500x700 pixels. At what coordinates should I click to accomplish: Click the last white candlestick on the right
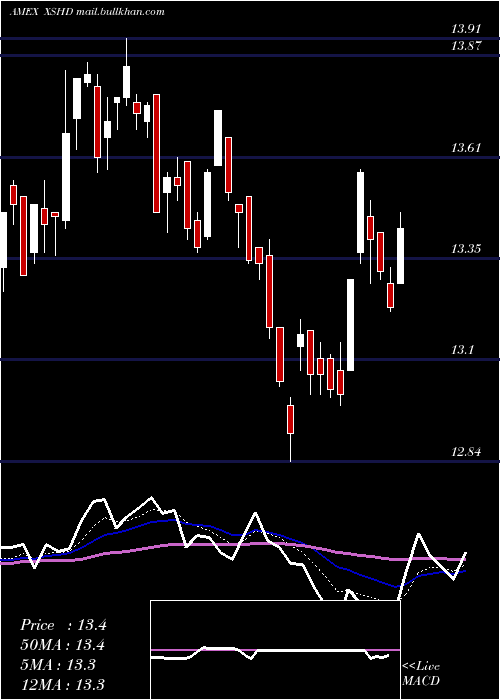coord(400,256)
